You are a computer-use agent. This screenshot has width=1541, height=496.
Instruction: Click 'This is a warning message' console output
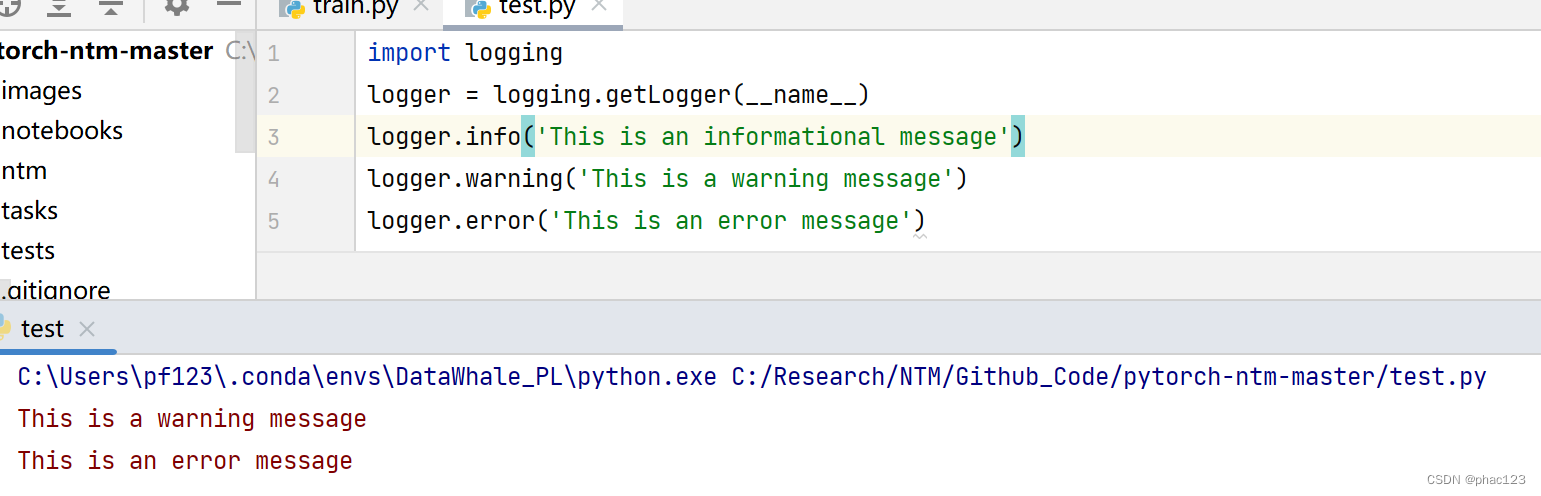pyautogui.click(x=192, y=418)
